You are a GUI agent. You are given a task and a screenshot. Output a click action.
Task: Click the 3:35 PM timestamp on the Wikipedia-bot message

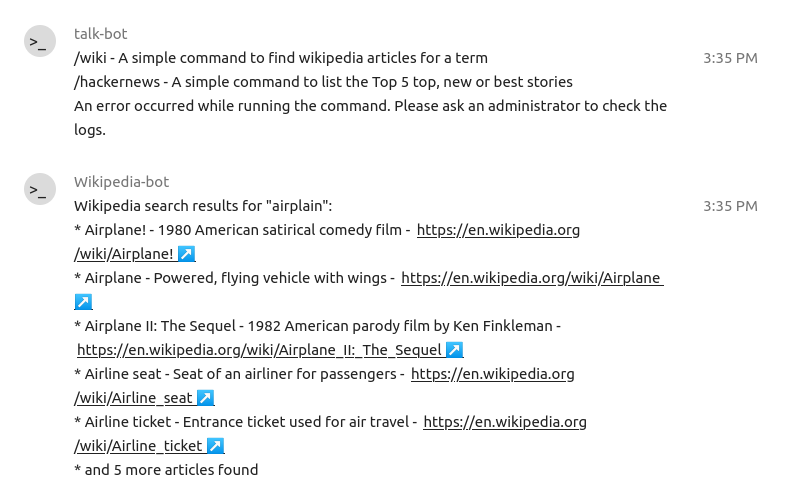tap(730, 206)
